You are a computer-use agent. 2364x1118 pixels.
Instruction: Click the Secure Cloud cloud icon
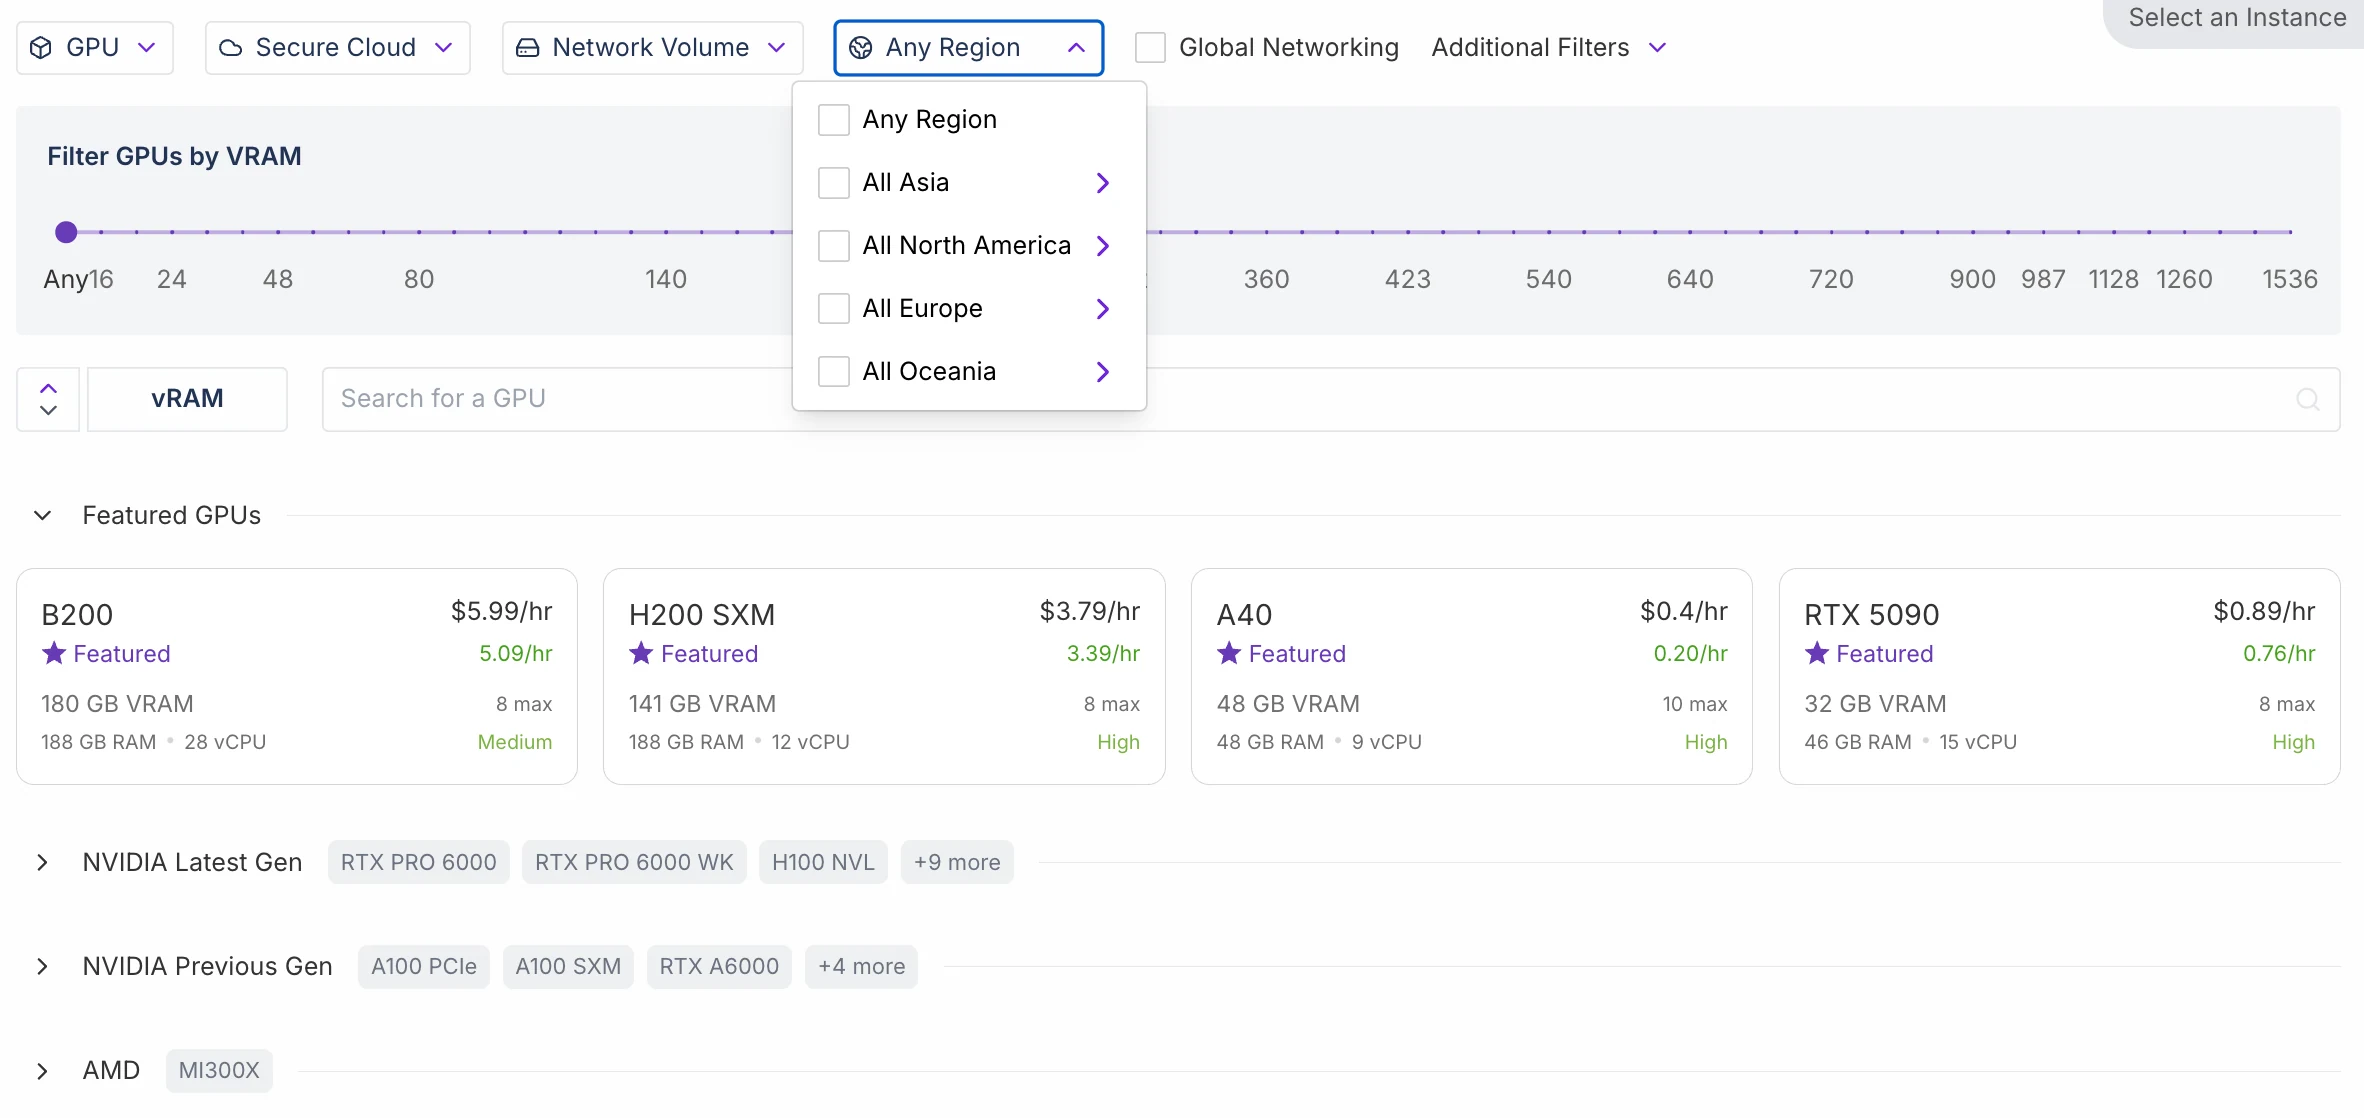(x=231, y=48)
